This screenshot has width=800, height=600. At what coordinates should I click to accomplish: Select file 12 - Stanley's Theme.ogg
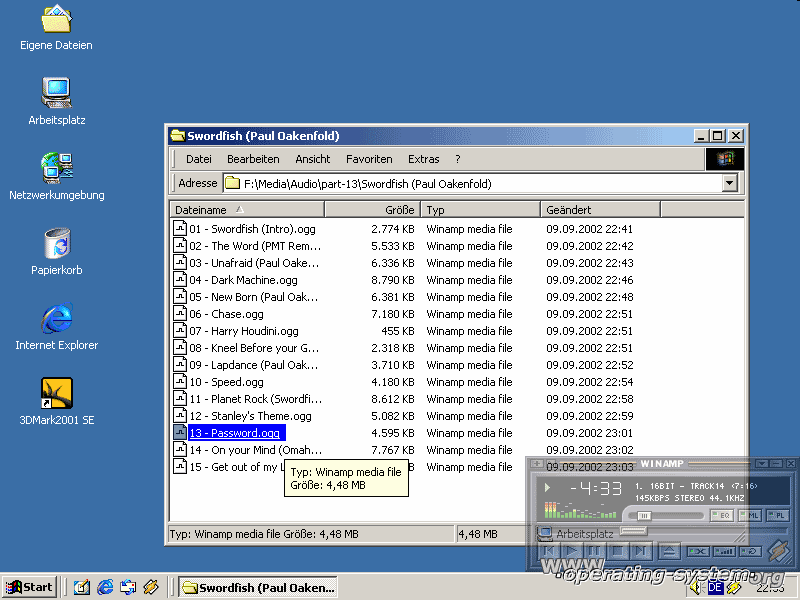250,415
